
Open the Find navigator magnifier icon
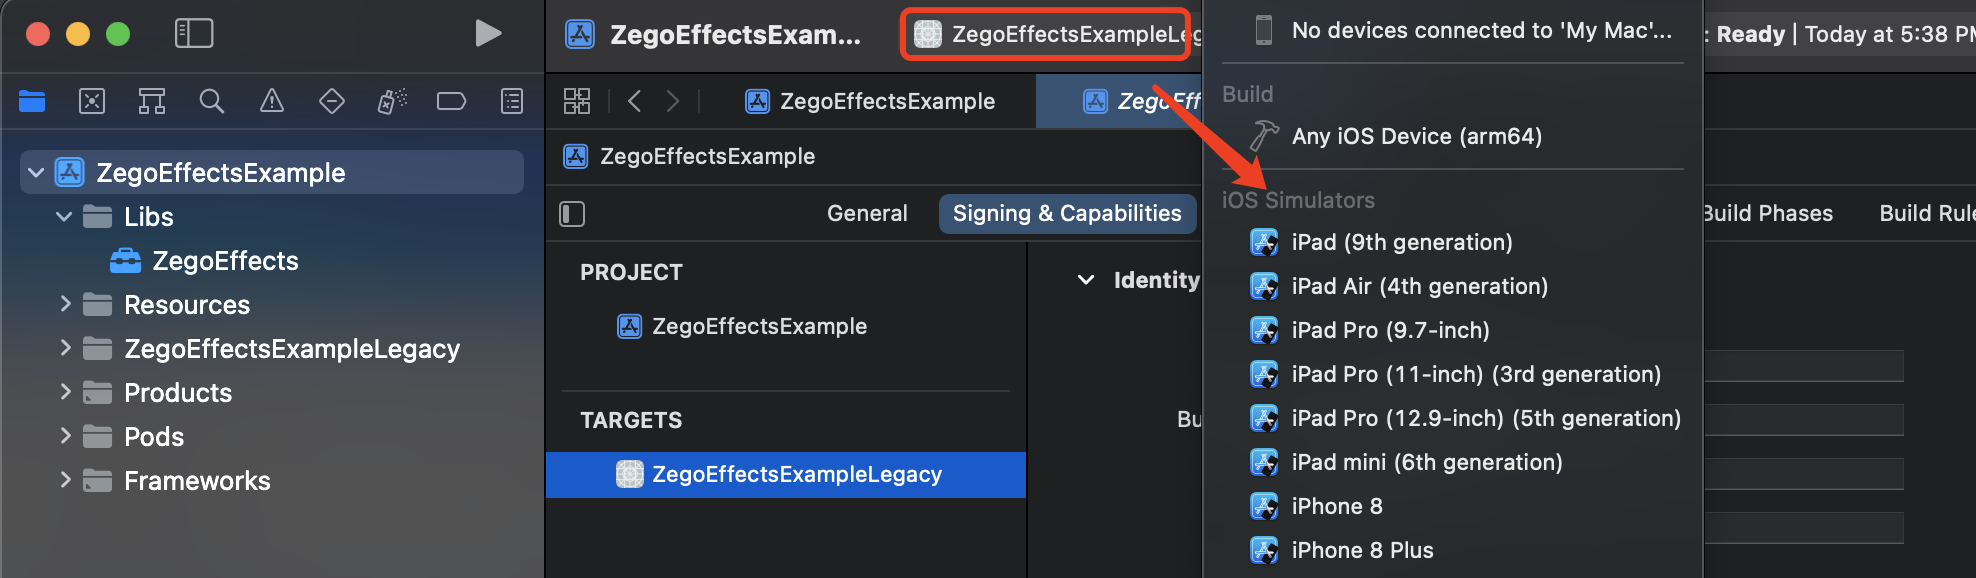click(x=211, y=101)
